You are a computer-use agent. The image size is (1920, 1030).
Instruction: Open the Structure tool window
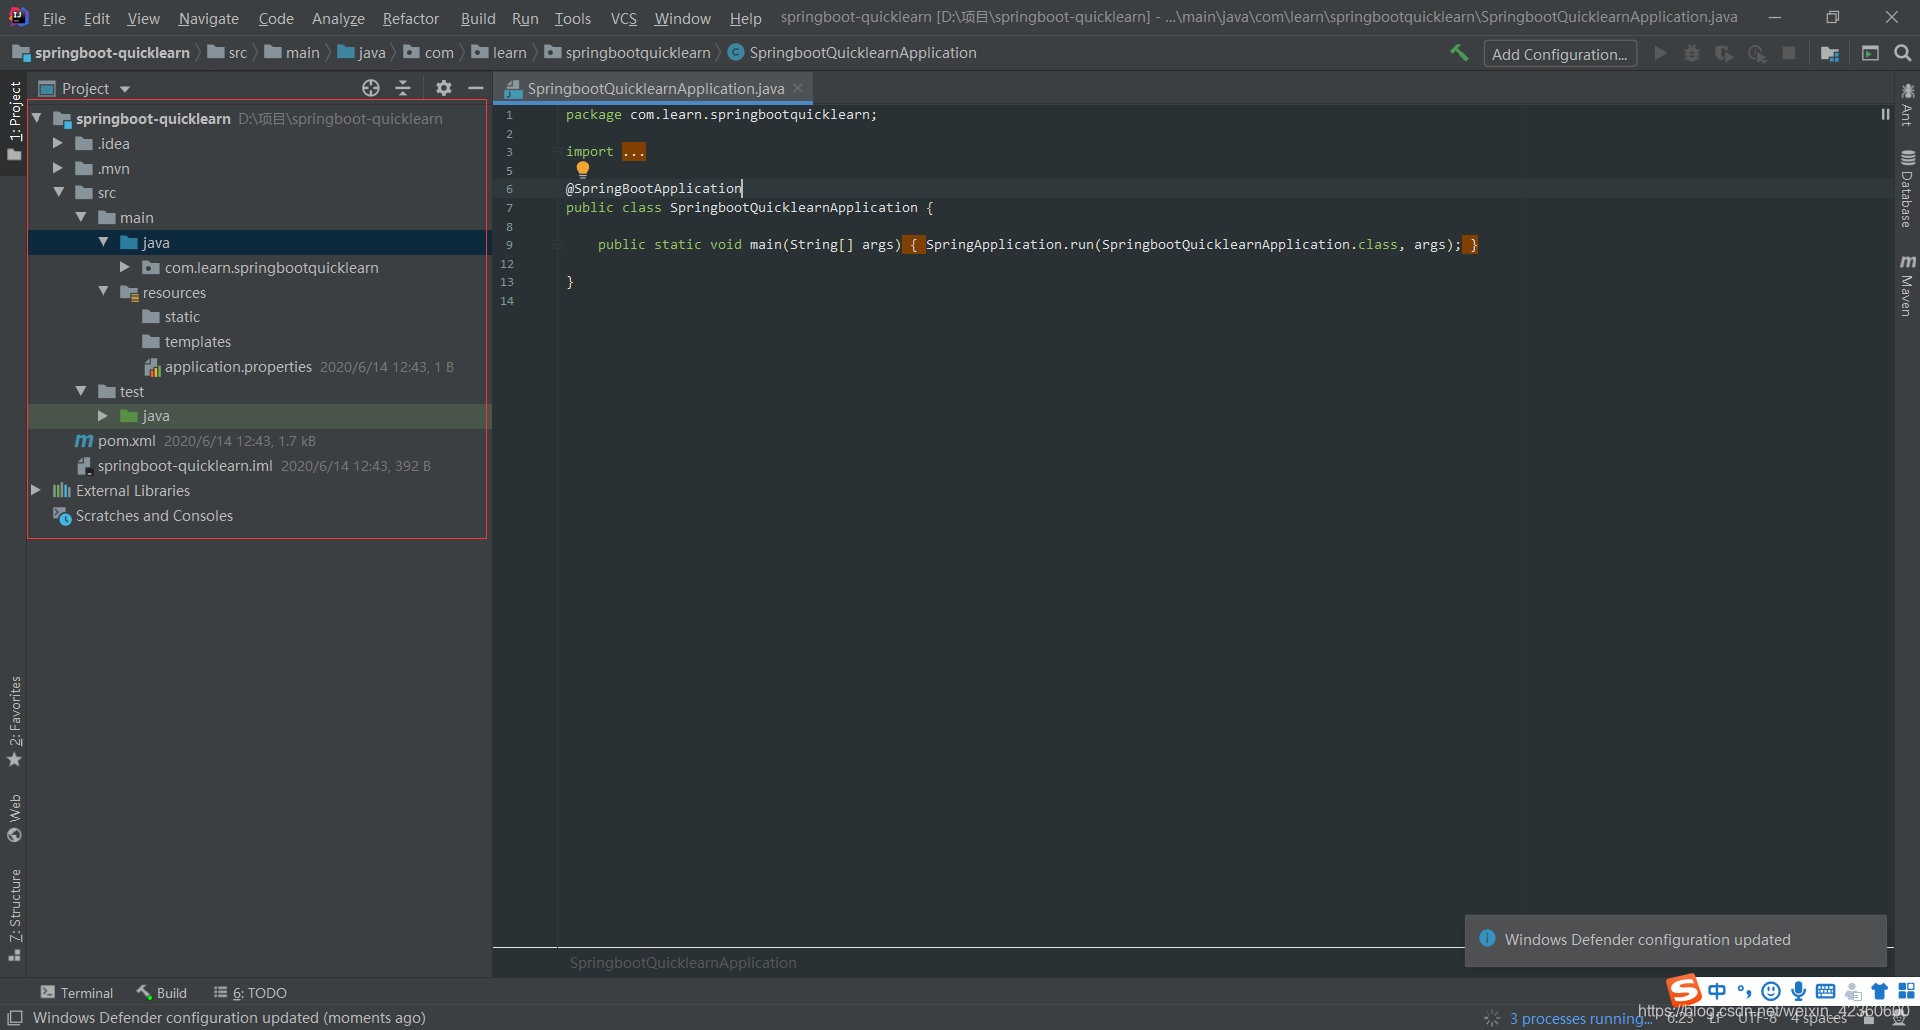coord(14,915)
